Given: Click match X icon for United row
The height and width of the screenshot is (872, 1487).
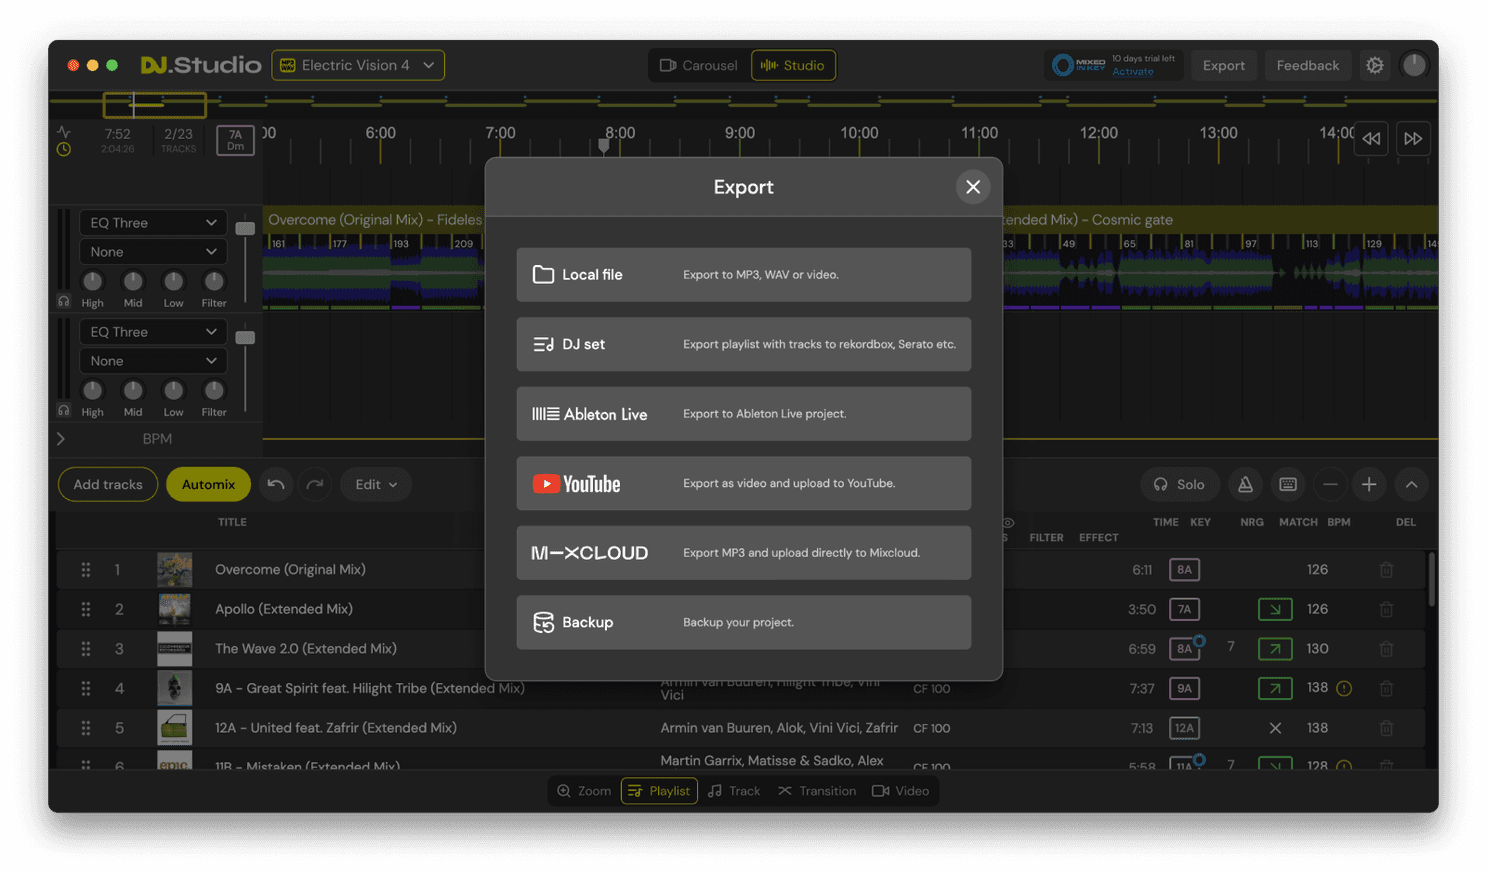Looking at the screenshot, I should (1275, 728).
